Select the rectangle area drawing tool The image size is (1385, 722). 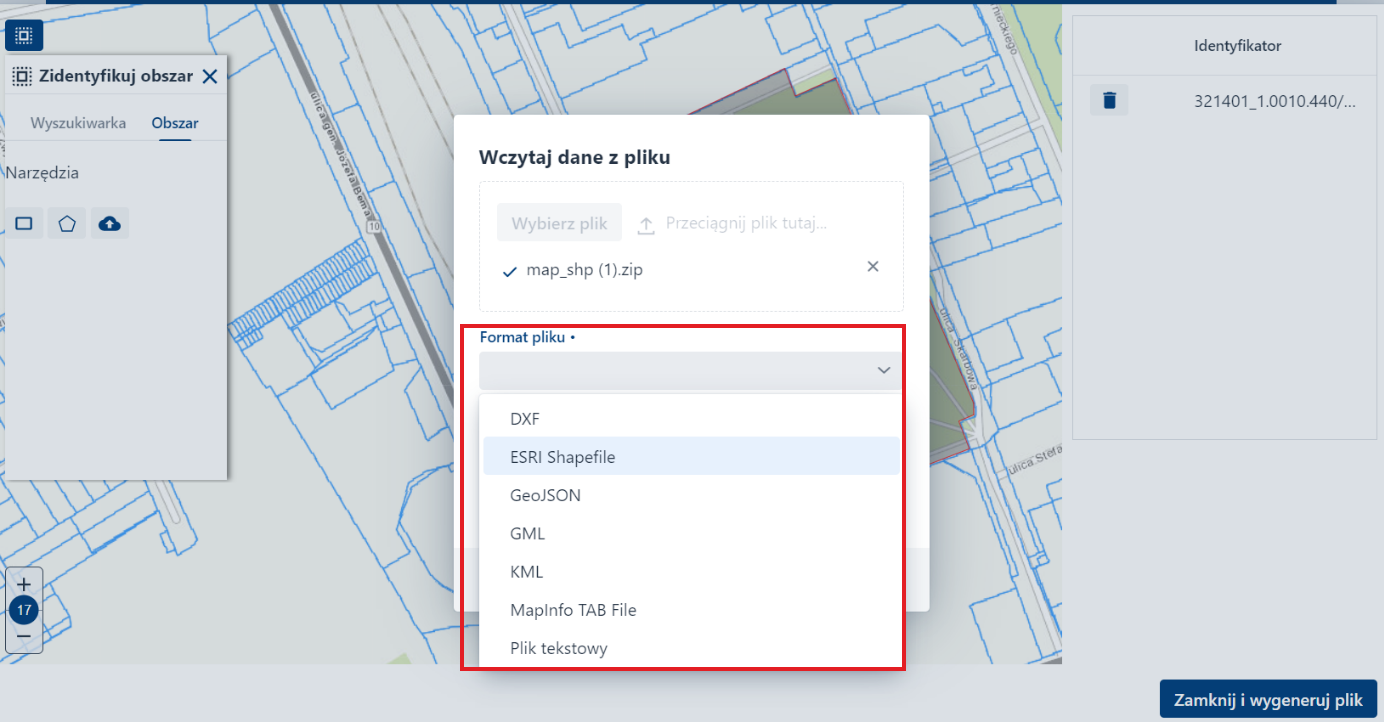(x=24, y=223)
